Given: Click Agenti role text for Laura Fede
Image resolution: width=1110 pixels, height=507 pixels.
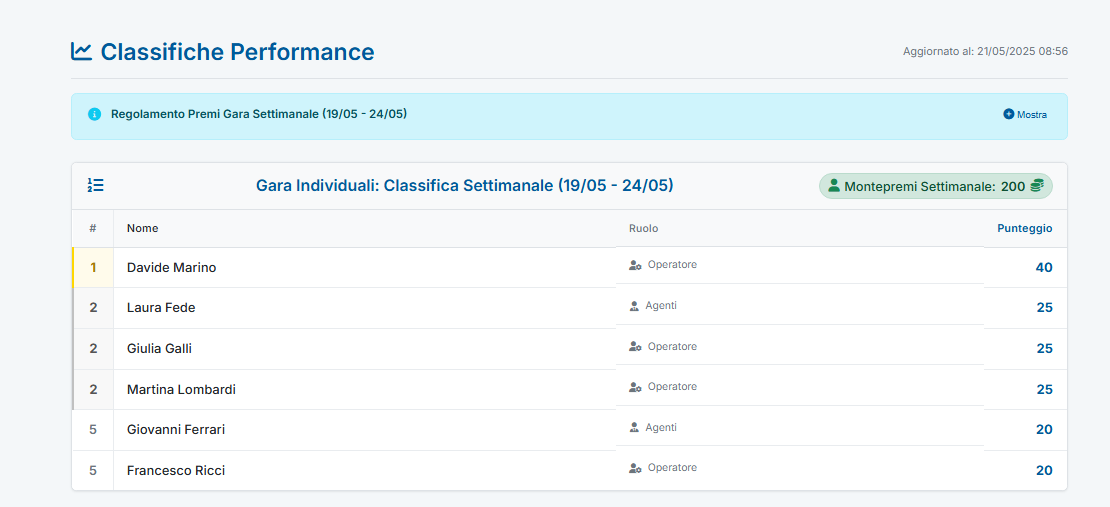Looking at the screenshot, I should (x=661, y=306).
